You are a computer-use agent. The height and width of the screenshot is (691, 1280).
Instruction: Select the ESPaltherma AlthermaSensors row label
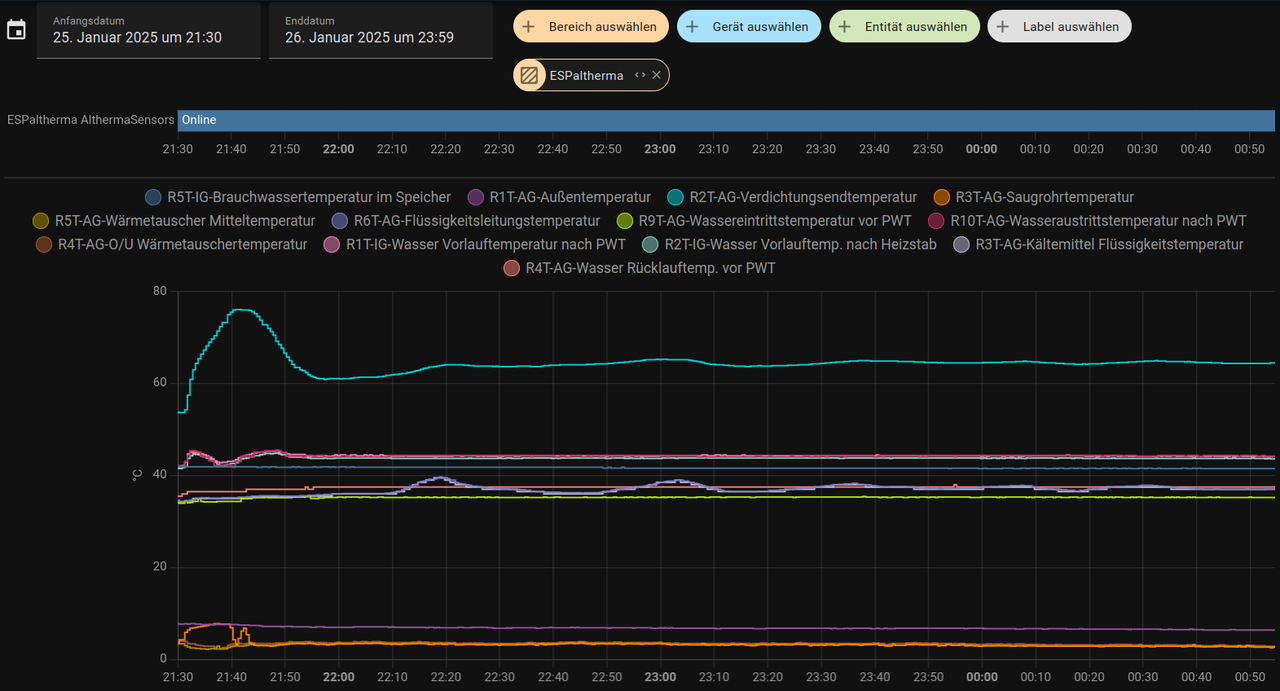[91, 120]
